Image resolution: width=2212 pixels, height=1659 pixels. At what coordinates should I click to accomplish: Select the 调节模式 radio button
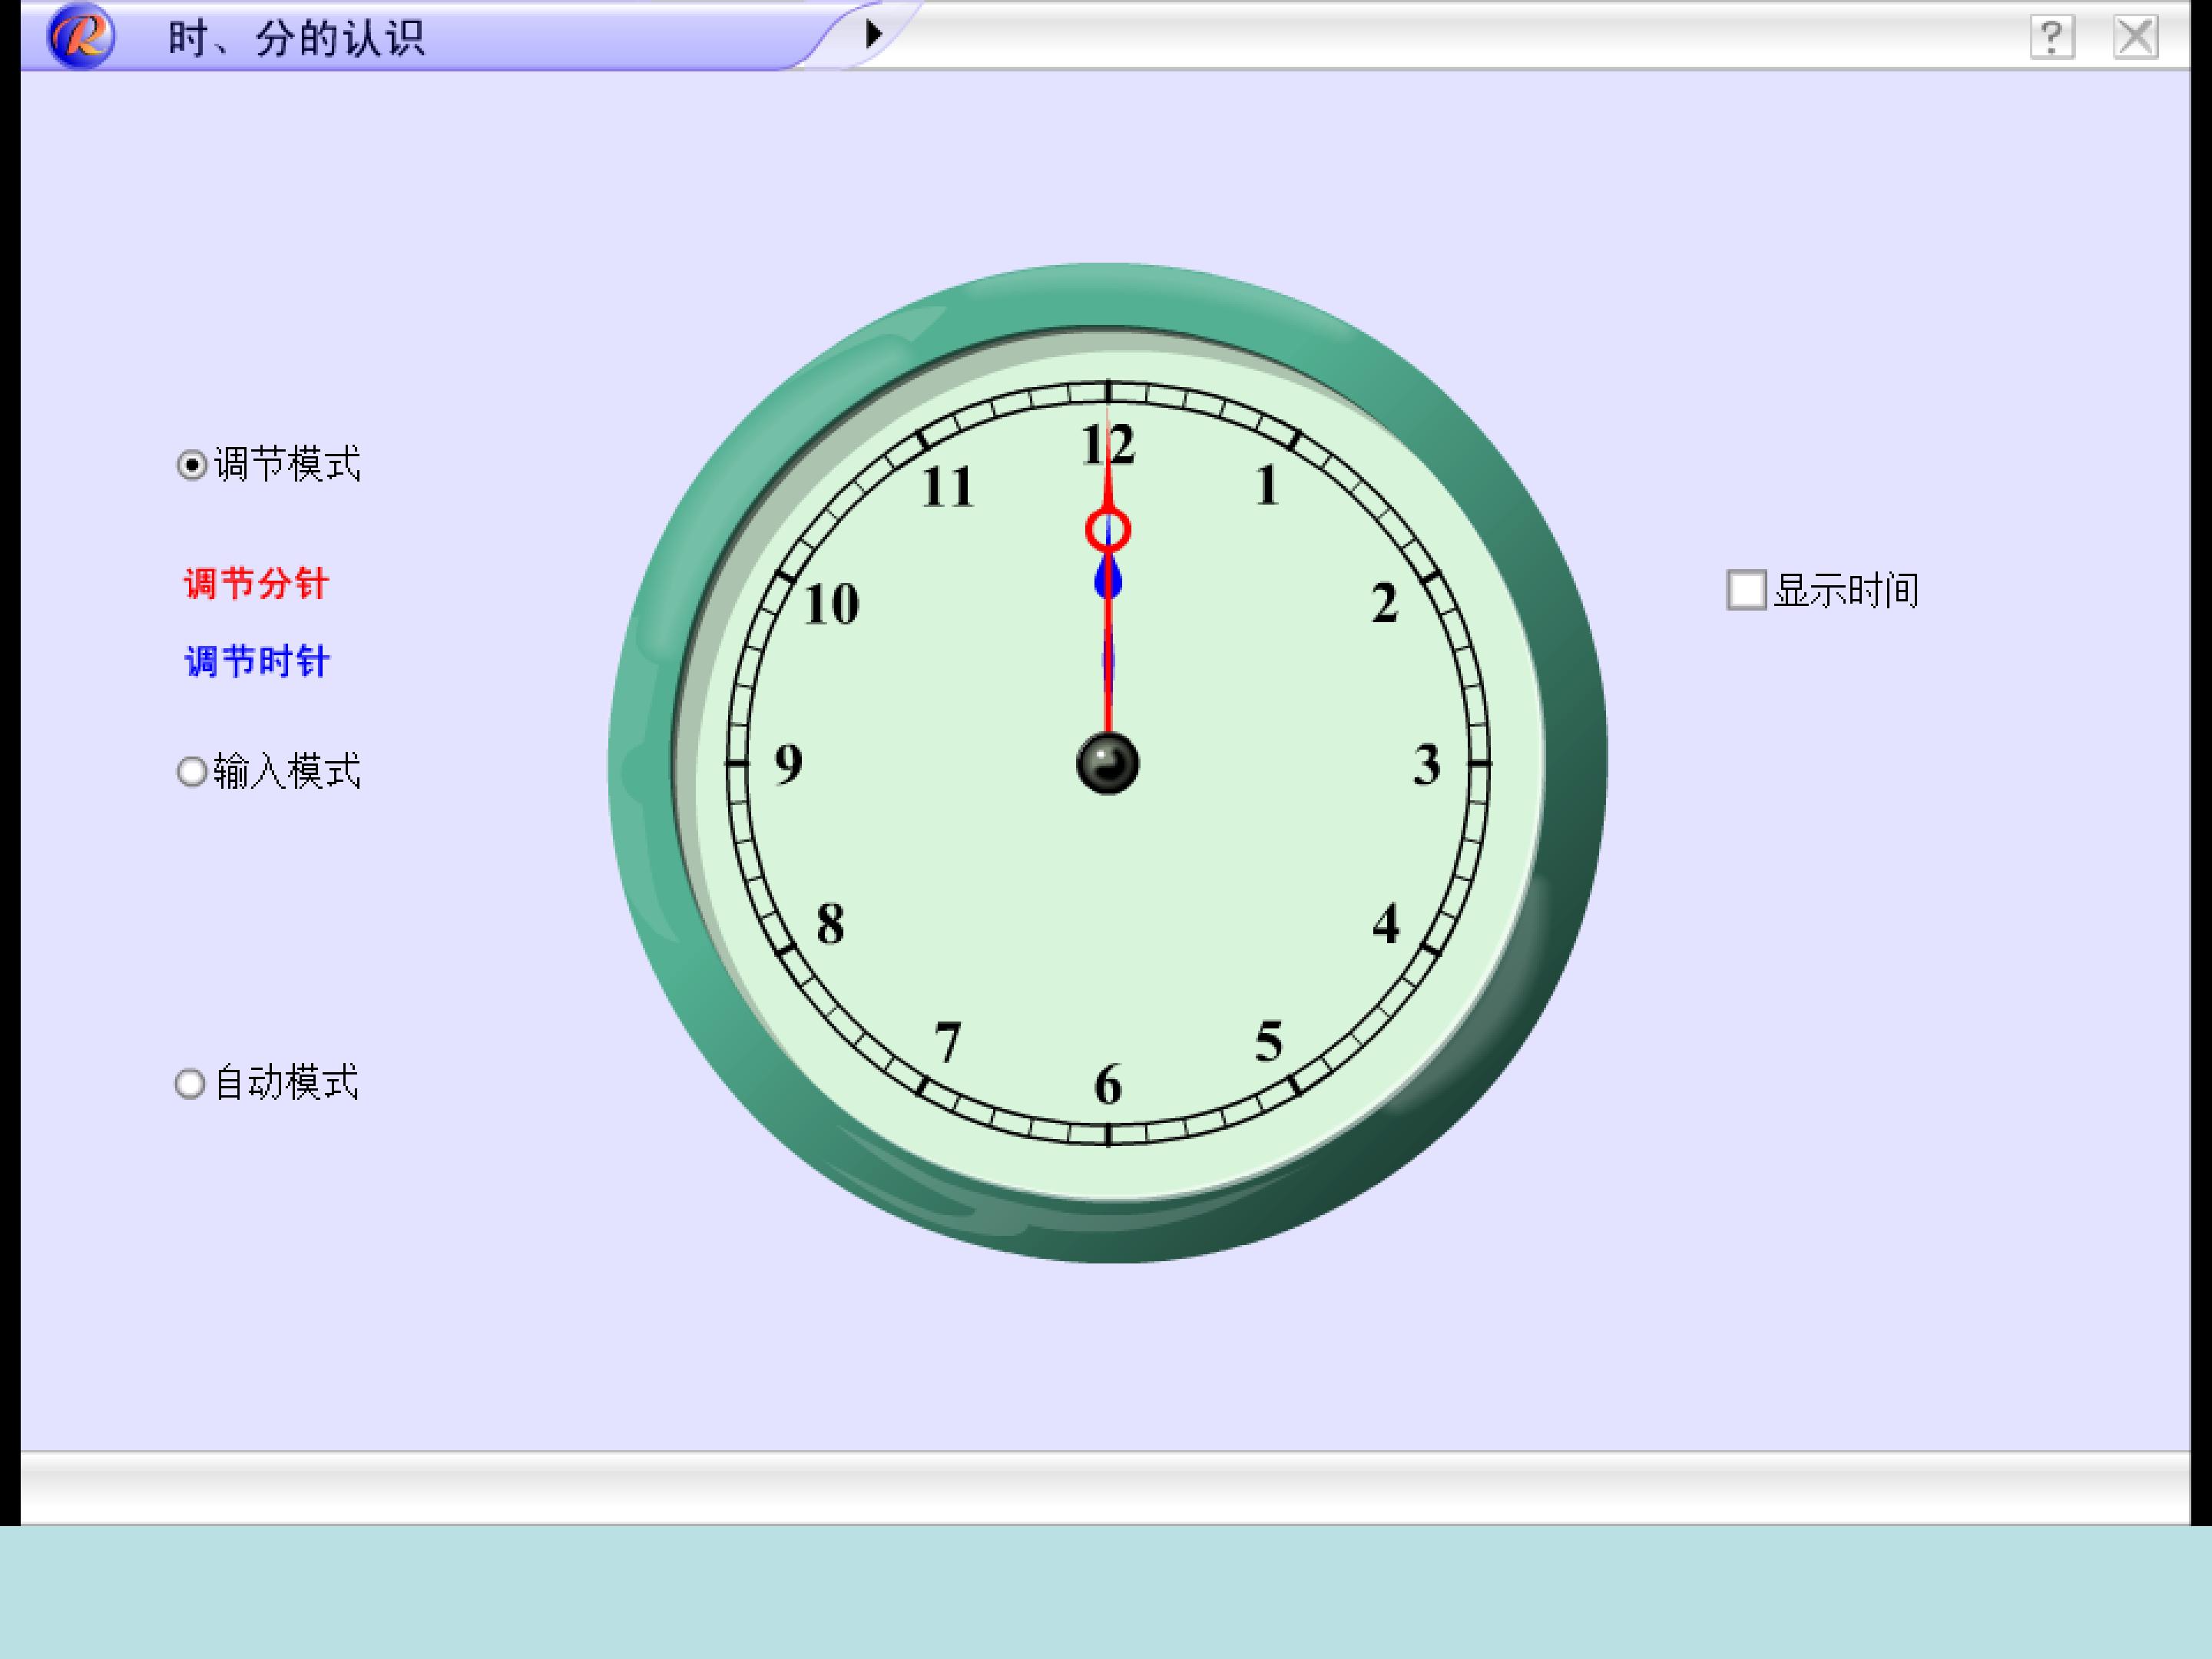(191, 465)
